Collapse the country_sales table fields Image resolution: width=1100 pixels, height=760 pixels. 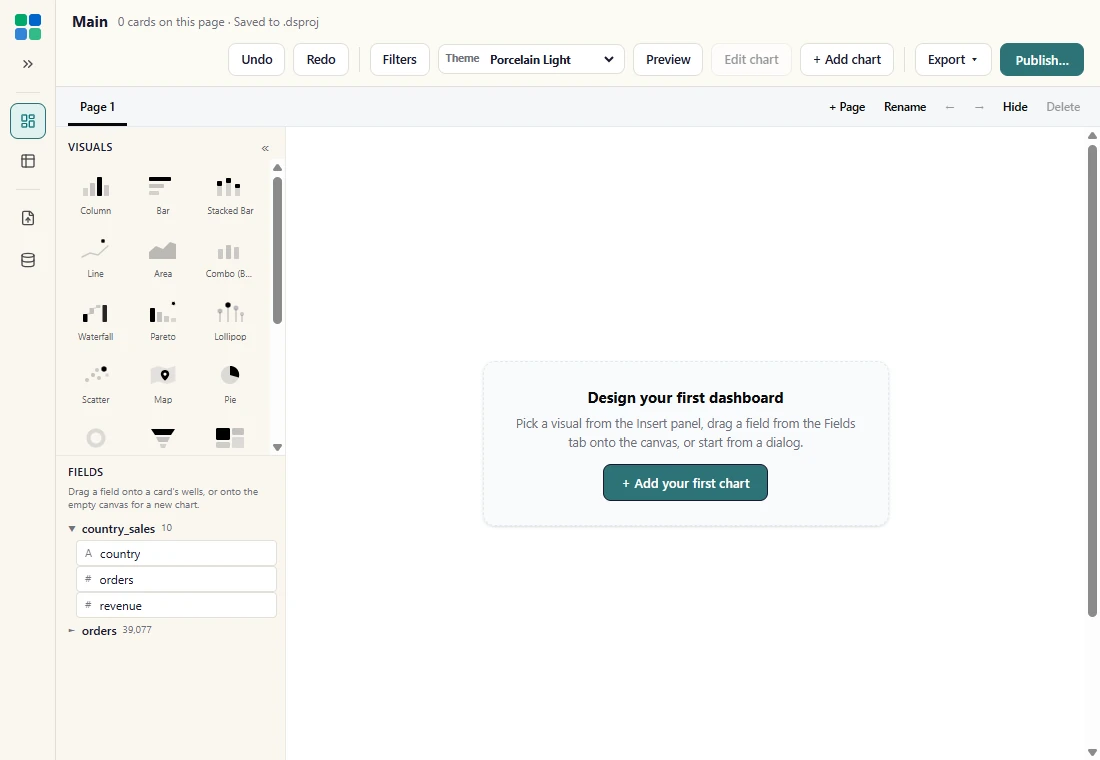pyautogui.click(x=72, y=528)
